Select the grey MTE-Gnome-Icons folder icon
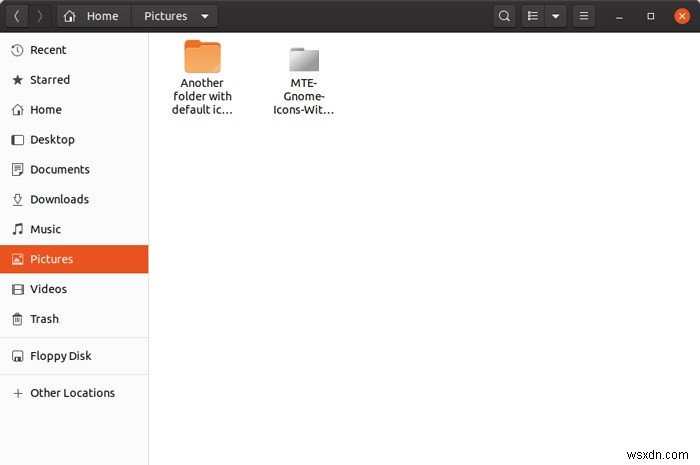Screen dimensions: 700x465 point(304,59)
